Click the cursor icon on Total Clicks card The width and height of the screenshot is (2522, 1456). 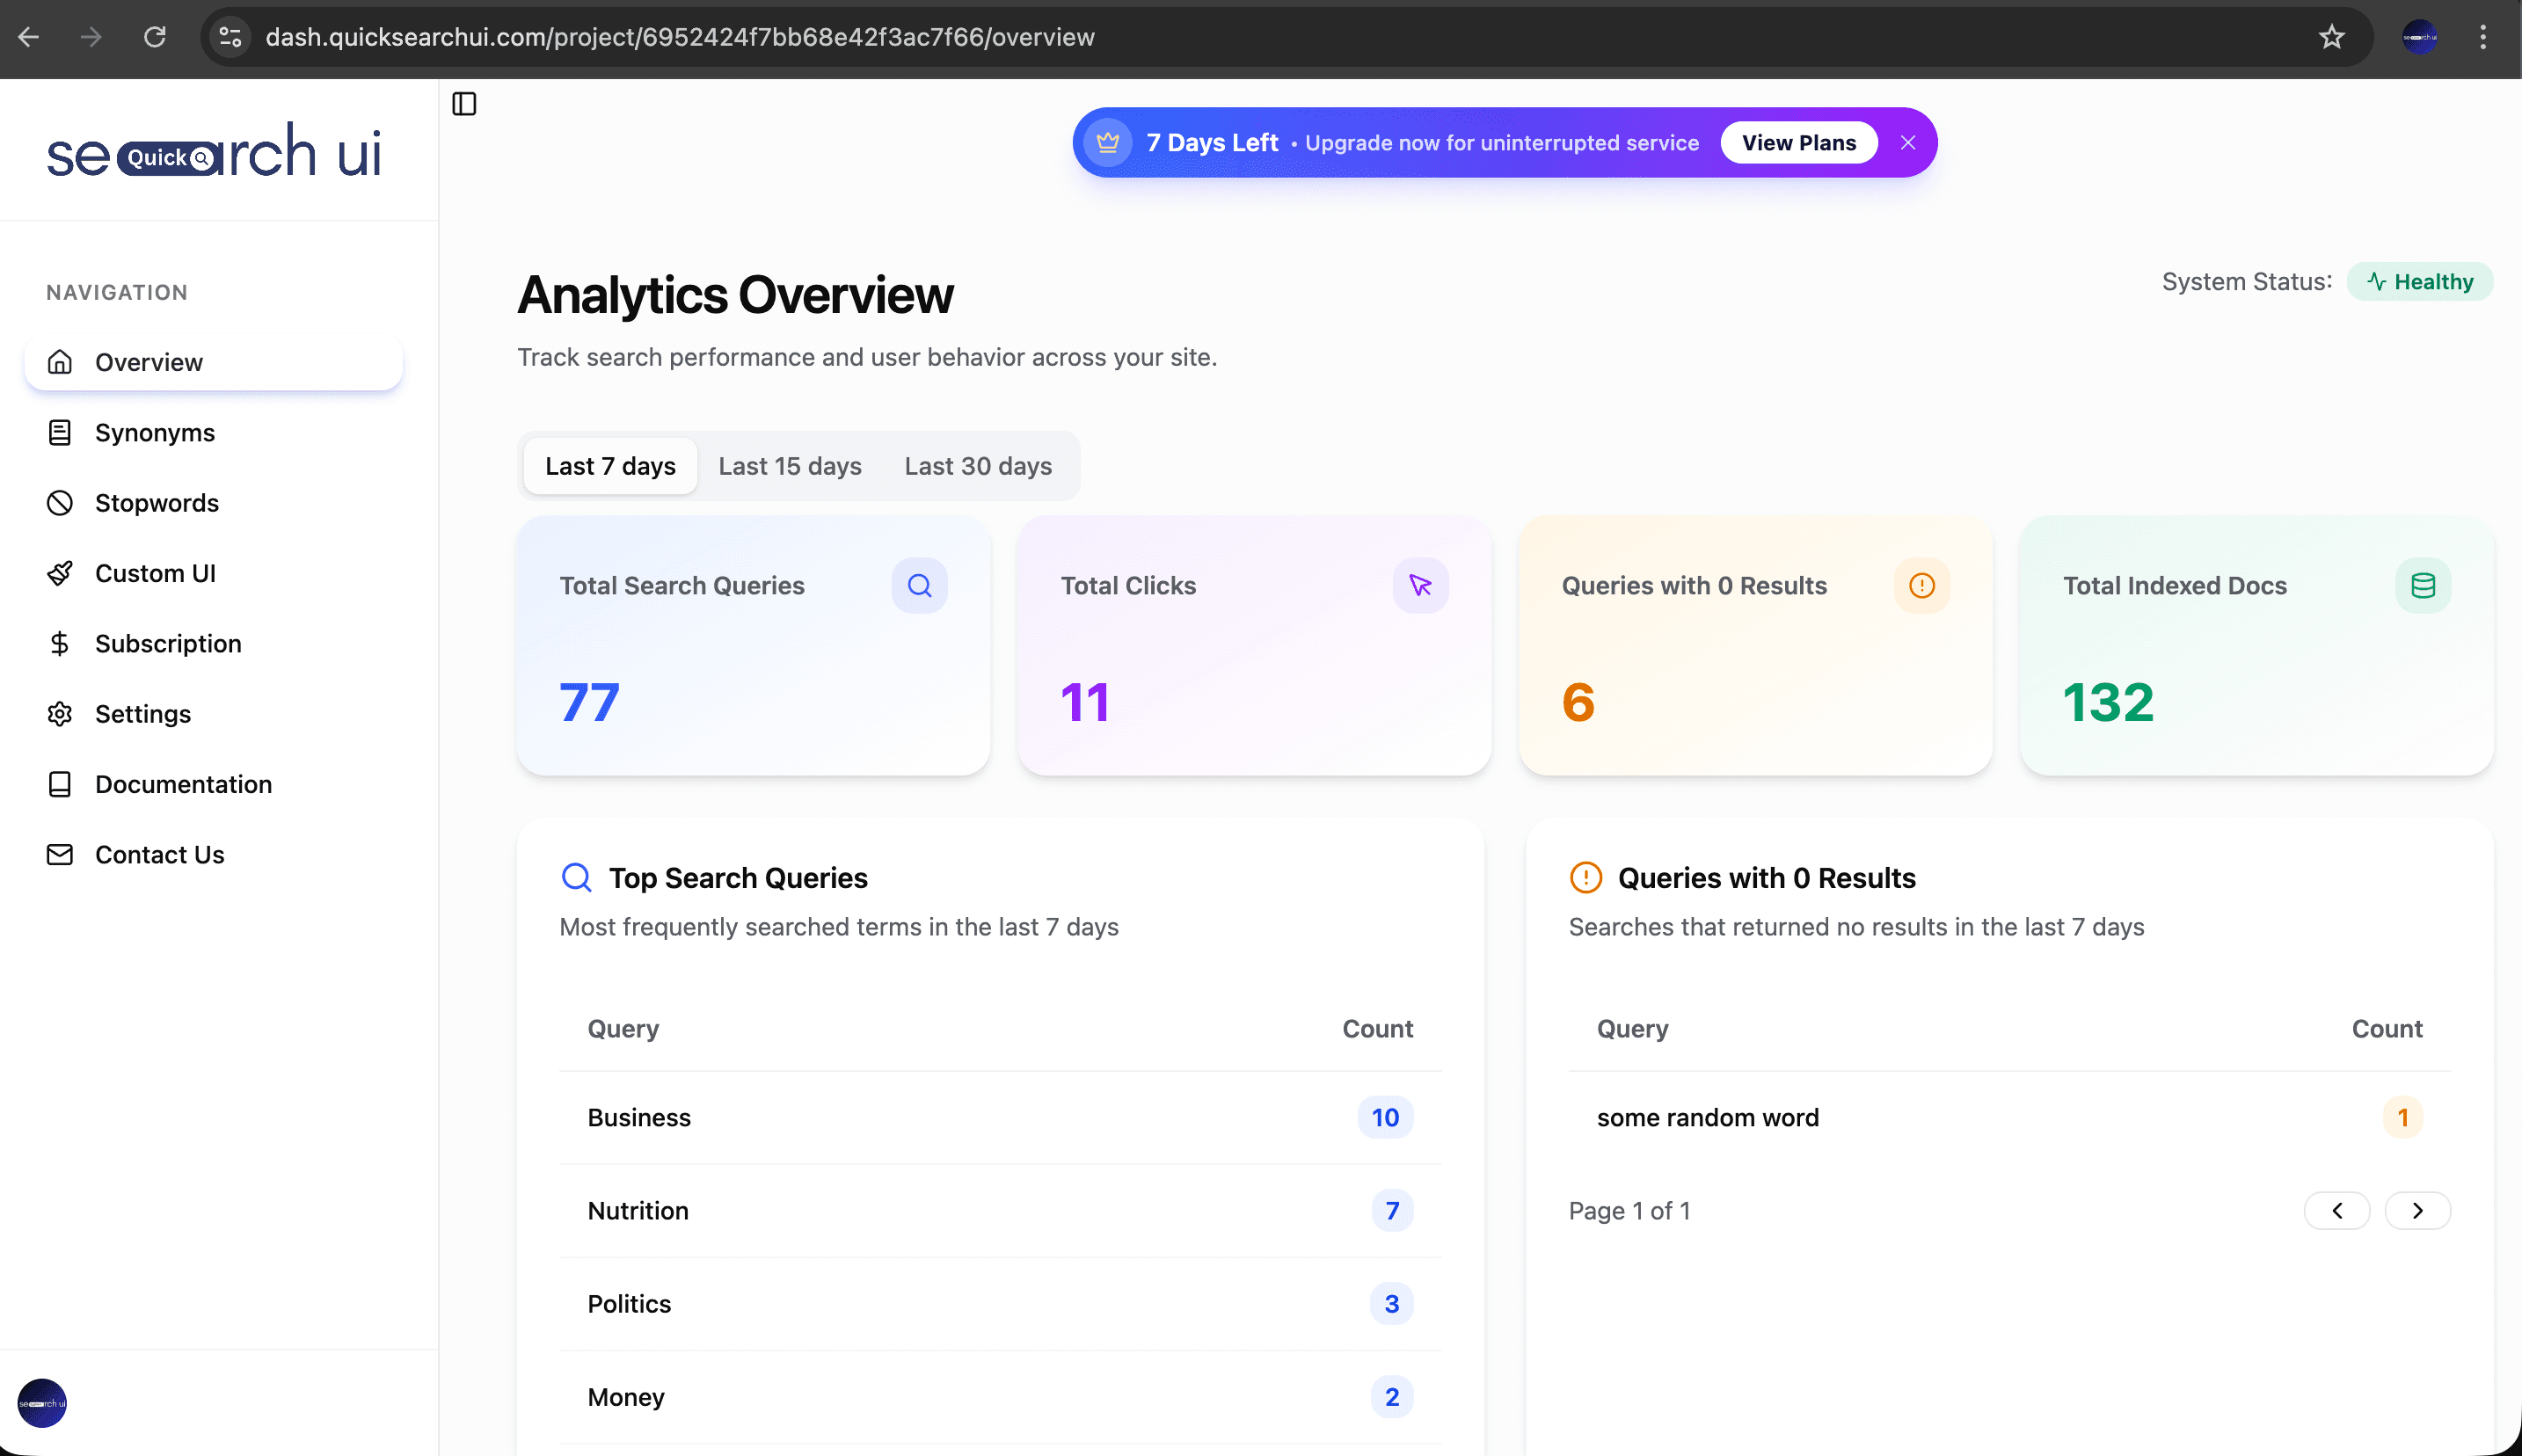[x=1421, y=585]
